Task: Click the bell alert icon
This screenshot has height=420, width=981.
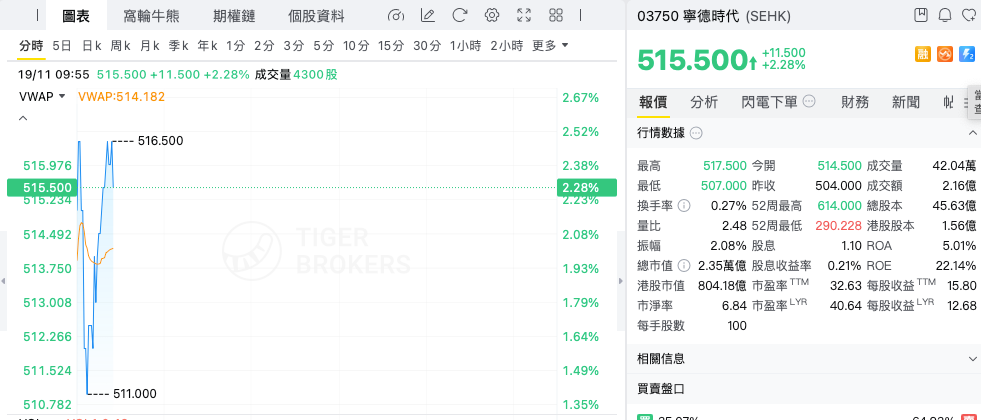Action: click(945, 15)
